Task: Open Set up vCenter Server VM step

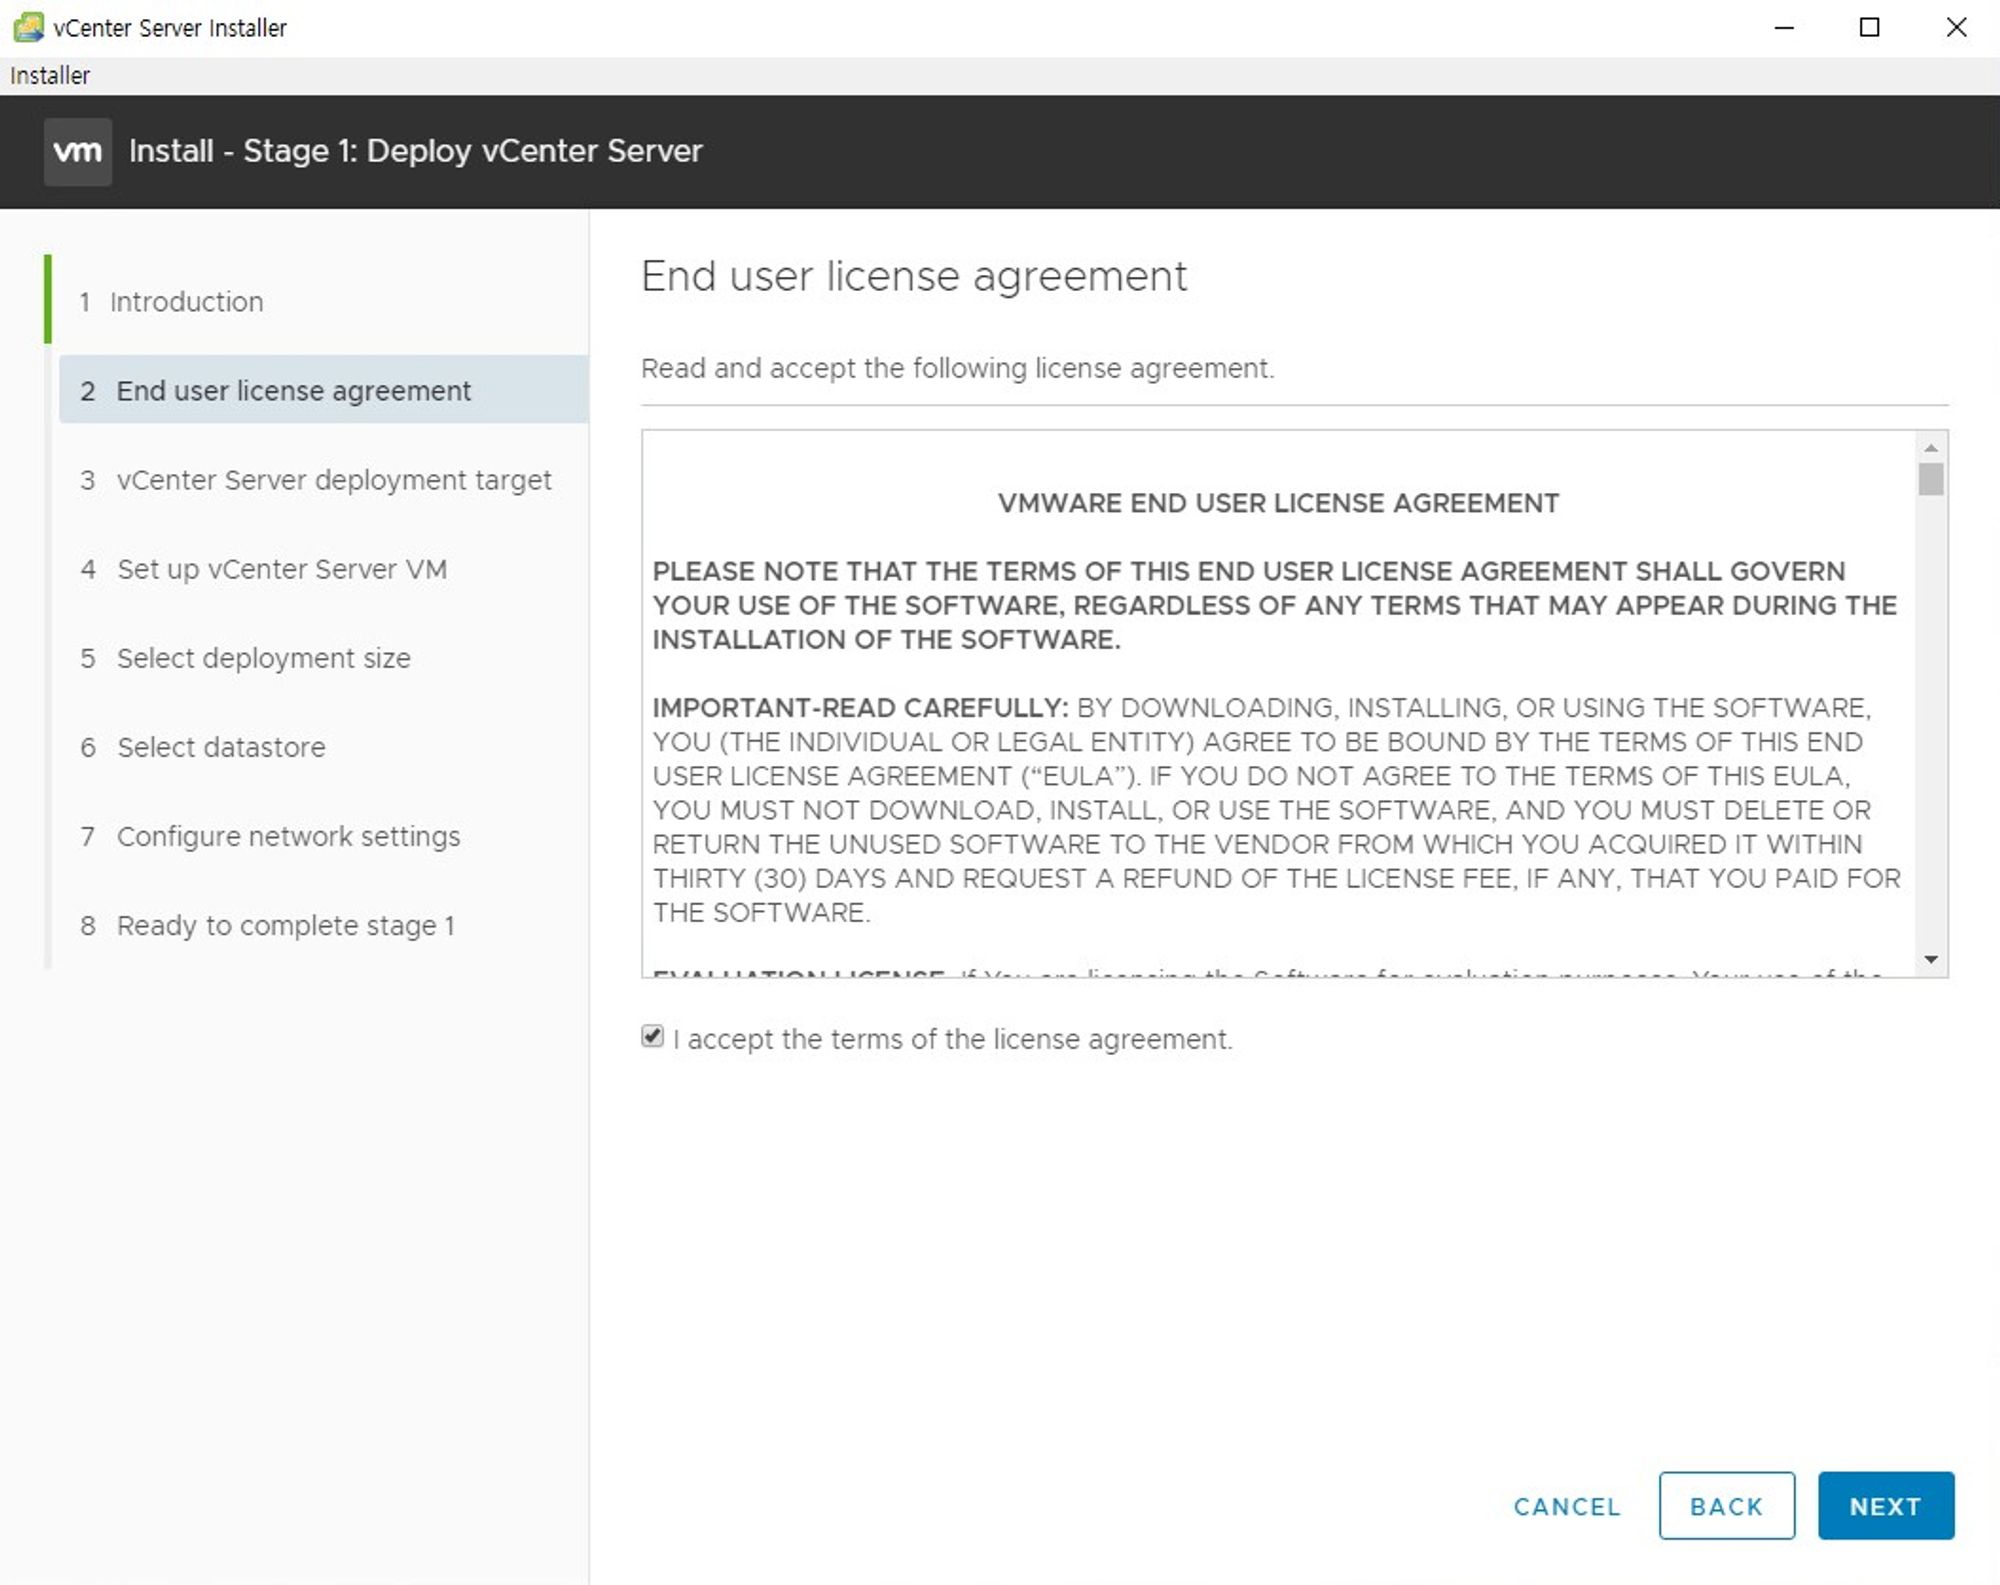Action: 281,569
